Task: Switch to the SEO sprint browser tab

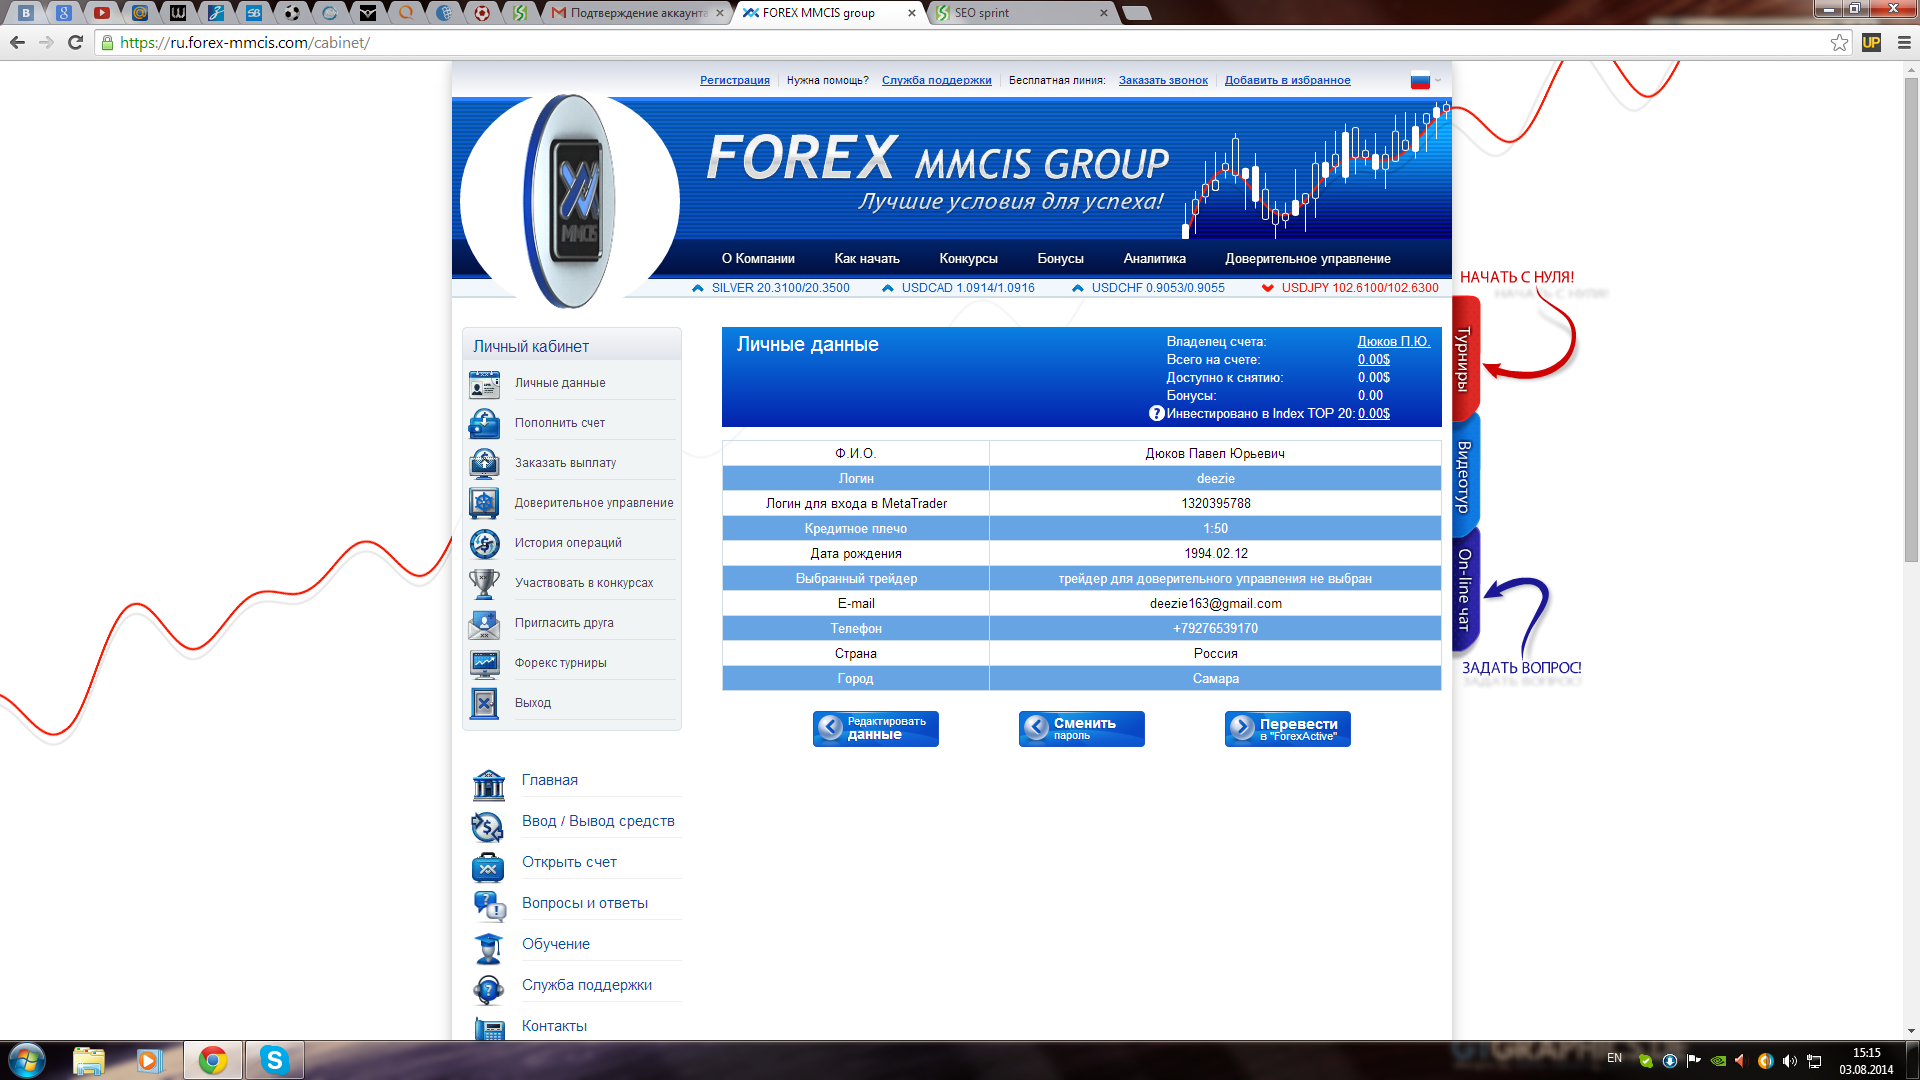Action: coord(1024,13)
